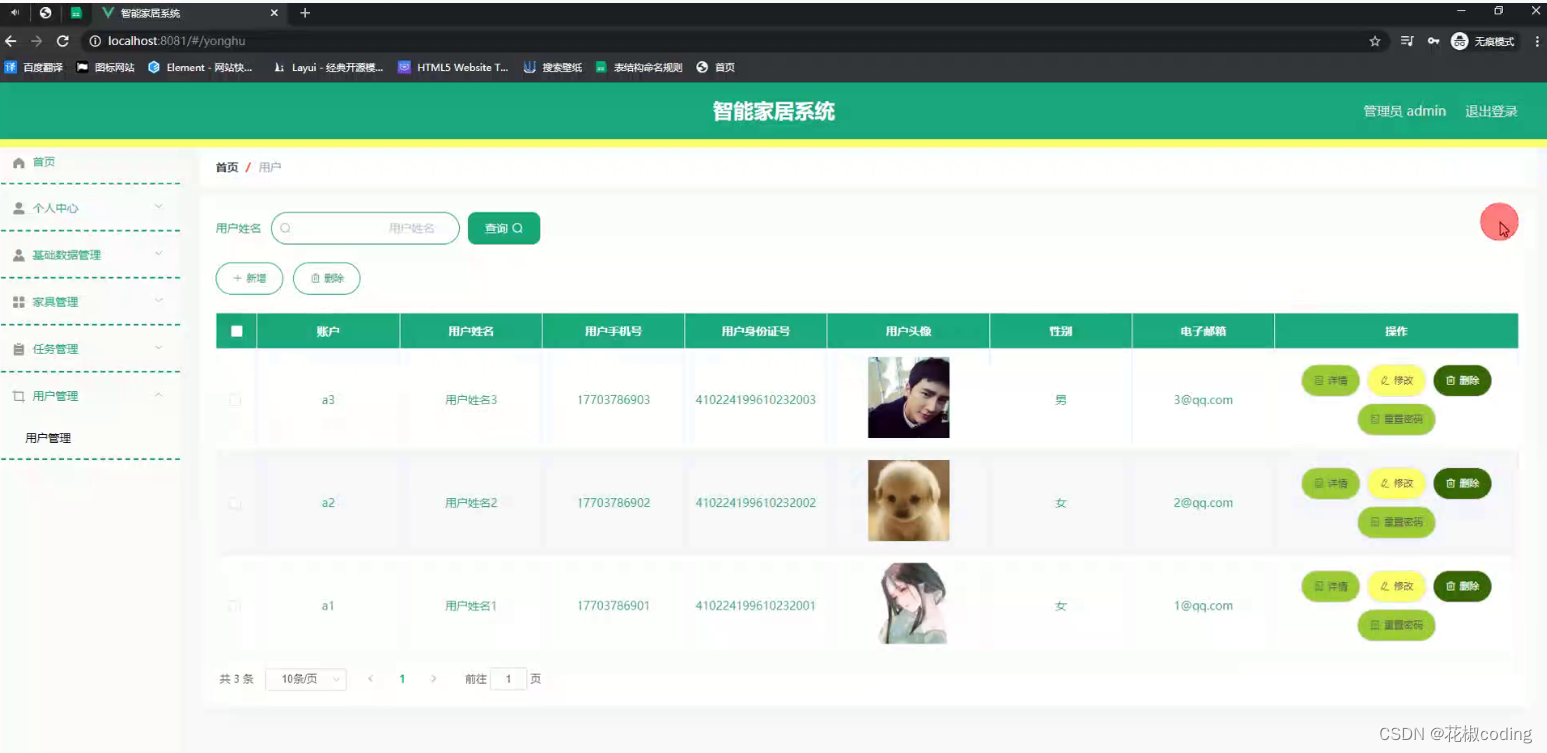Click the 用户管理 sidebar icon
The height and width of the screenshot is (753, 1547).
tap(17, 395)
